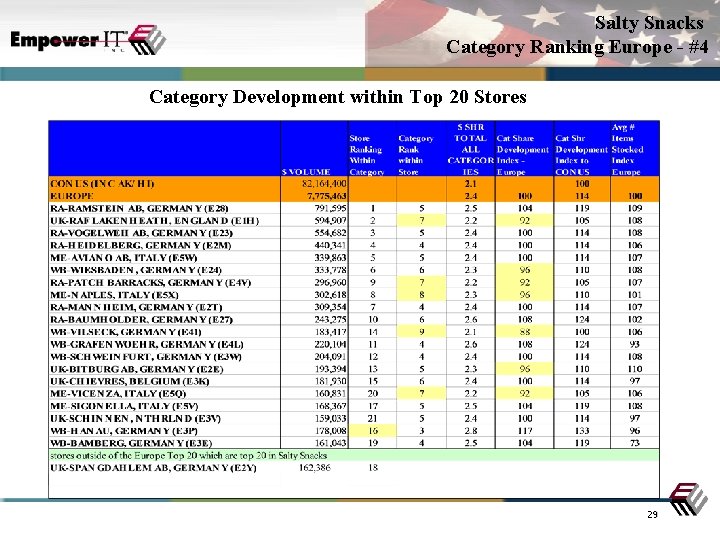Viewport: 720px width, 540px height.
Task: Click Bitburg items stocked index 110
Action: [x=635, y=369]
